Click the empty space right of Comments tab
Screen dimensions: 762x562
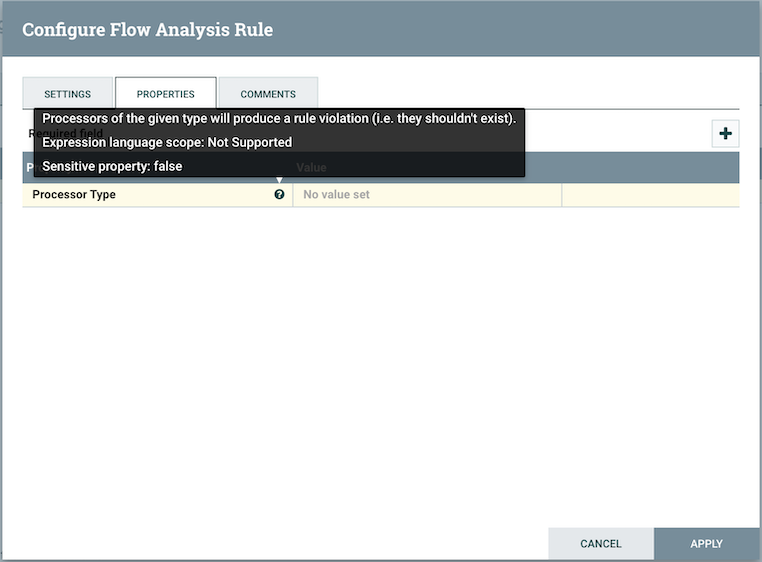click(520, 93)
